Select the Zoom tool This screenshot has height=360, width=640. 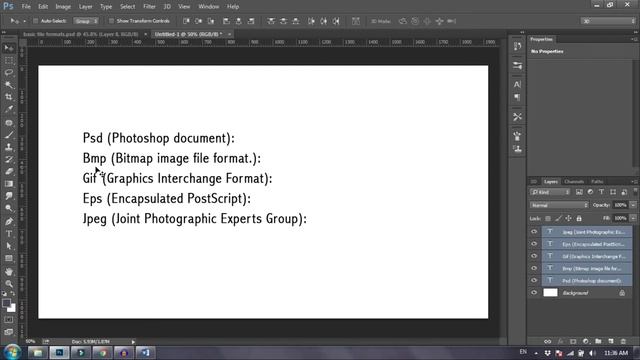[x=9, y=284]
